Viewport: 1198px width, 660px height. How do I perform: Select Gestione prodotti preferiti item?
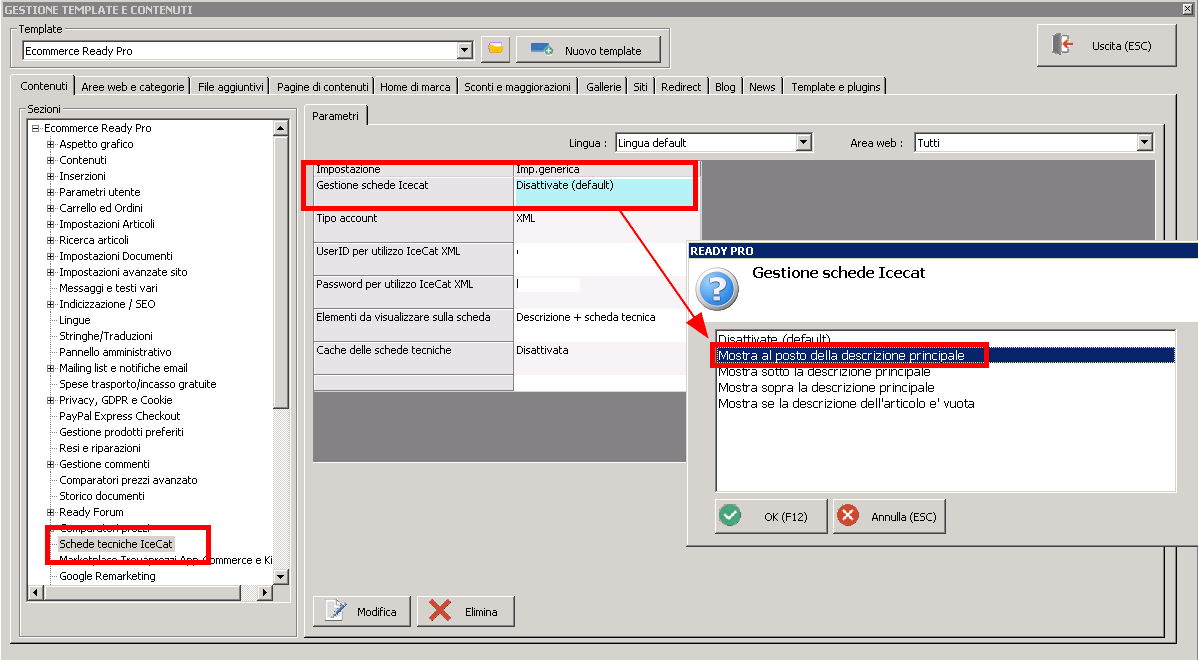point(121,432)
